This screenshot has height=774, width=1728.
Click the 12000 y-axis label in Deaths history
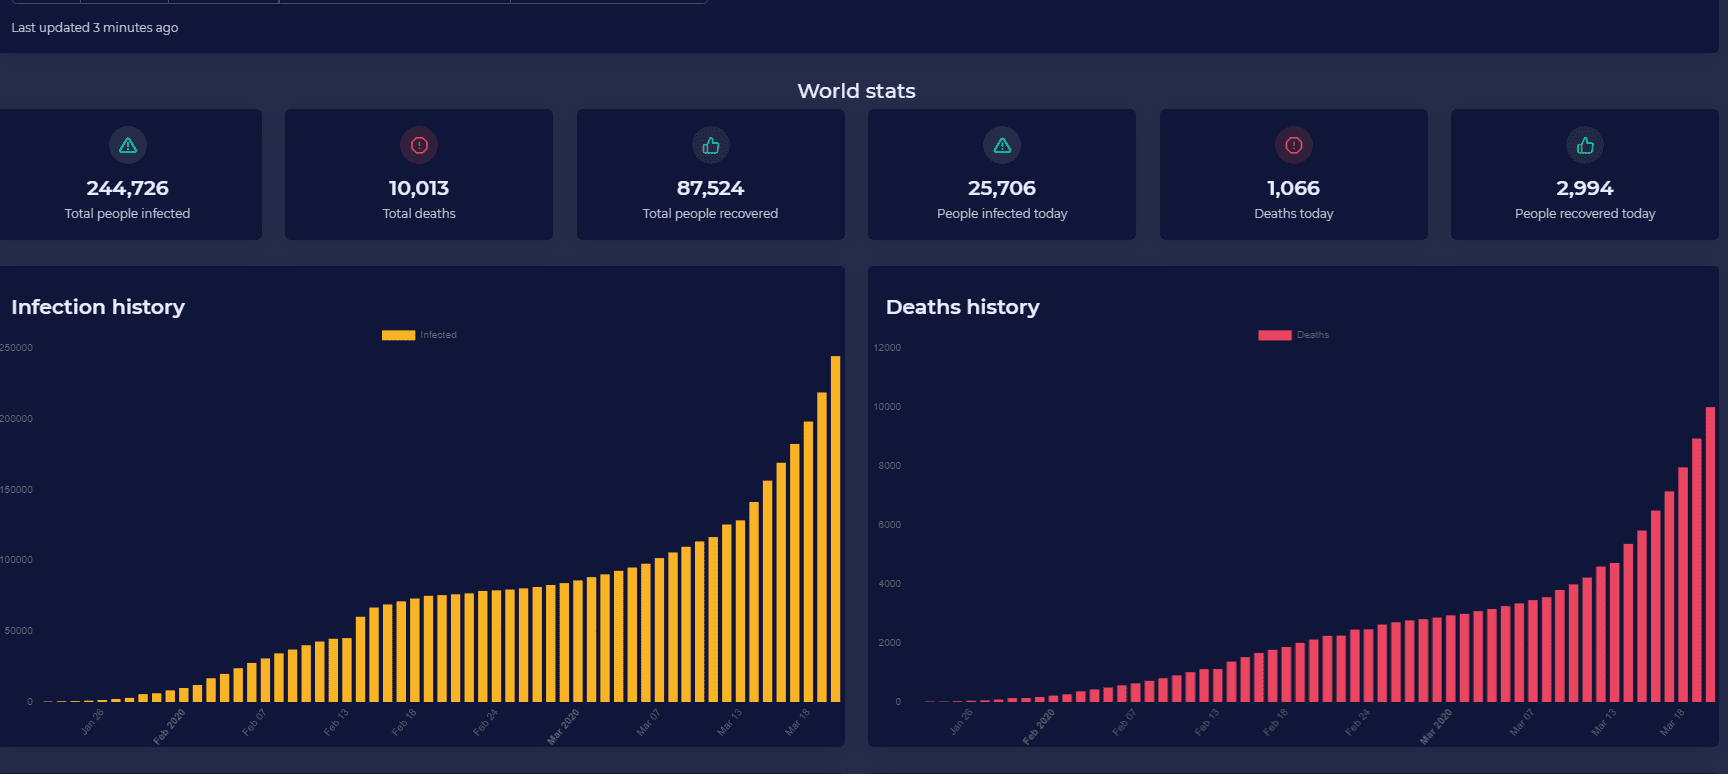887,348
